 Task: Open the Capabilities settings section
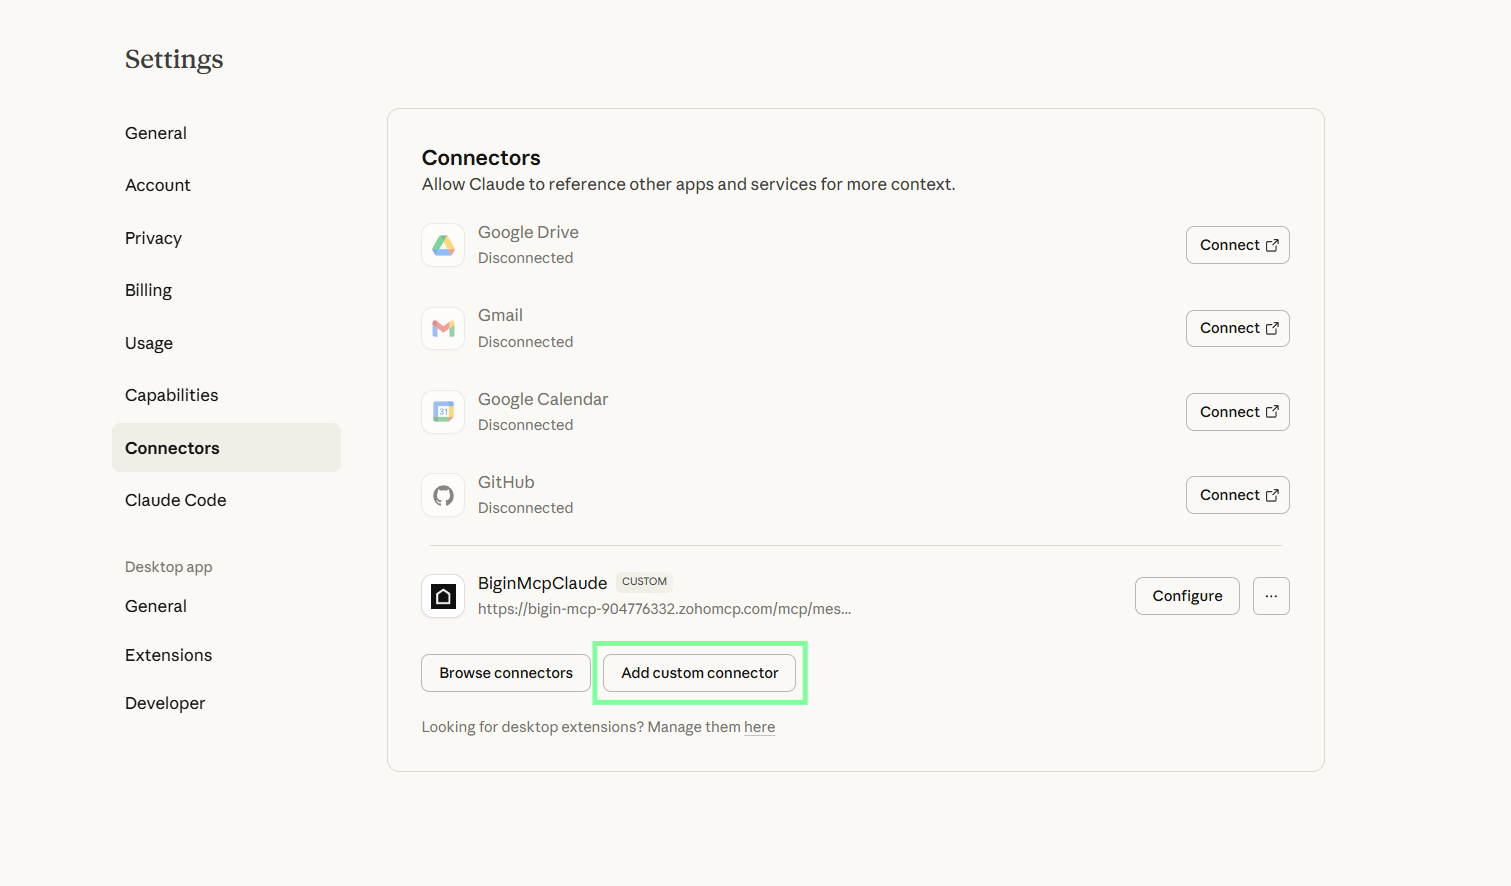pyautogui.click(x=171, y=395)
